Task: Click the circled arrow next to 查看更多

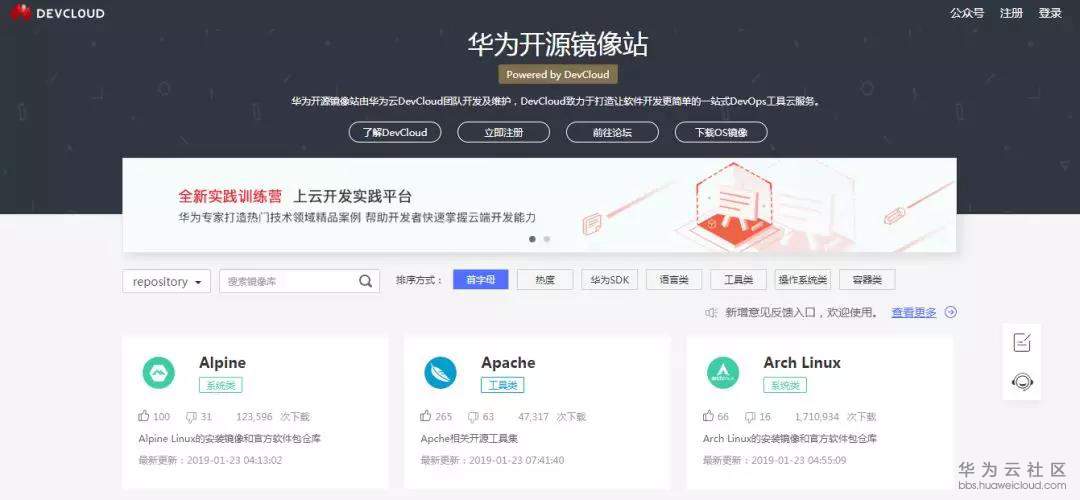Action: (x=951, y=312)
